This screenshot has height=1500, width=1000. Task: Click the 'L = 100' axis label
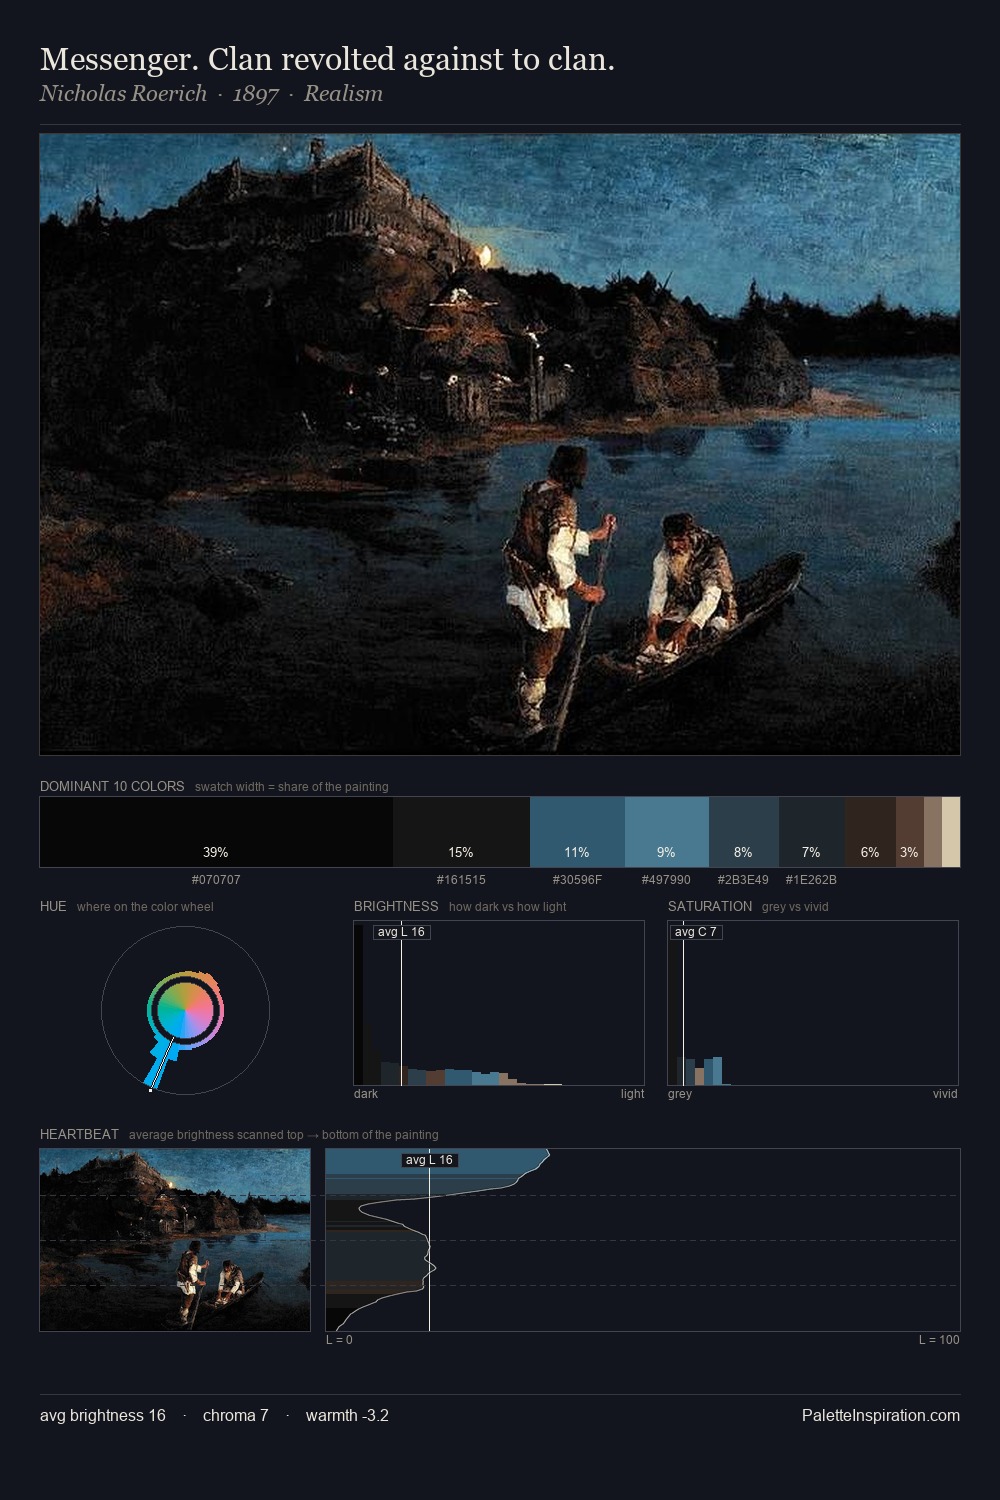[939, 1340]
